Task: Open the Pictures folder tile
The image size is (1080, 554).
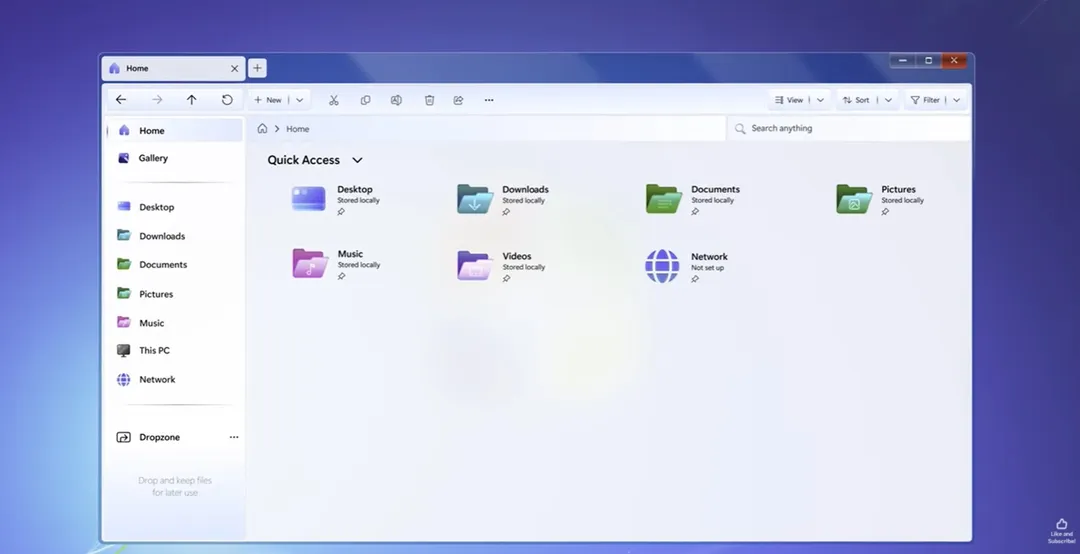Action: click(853, 198)
